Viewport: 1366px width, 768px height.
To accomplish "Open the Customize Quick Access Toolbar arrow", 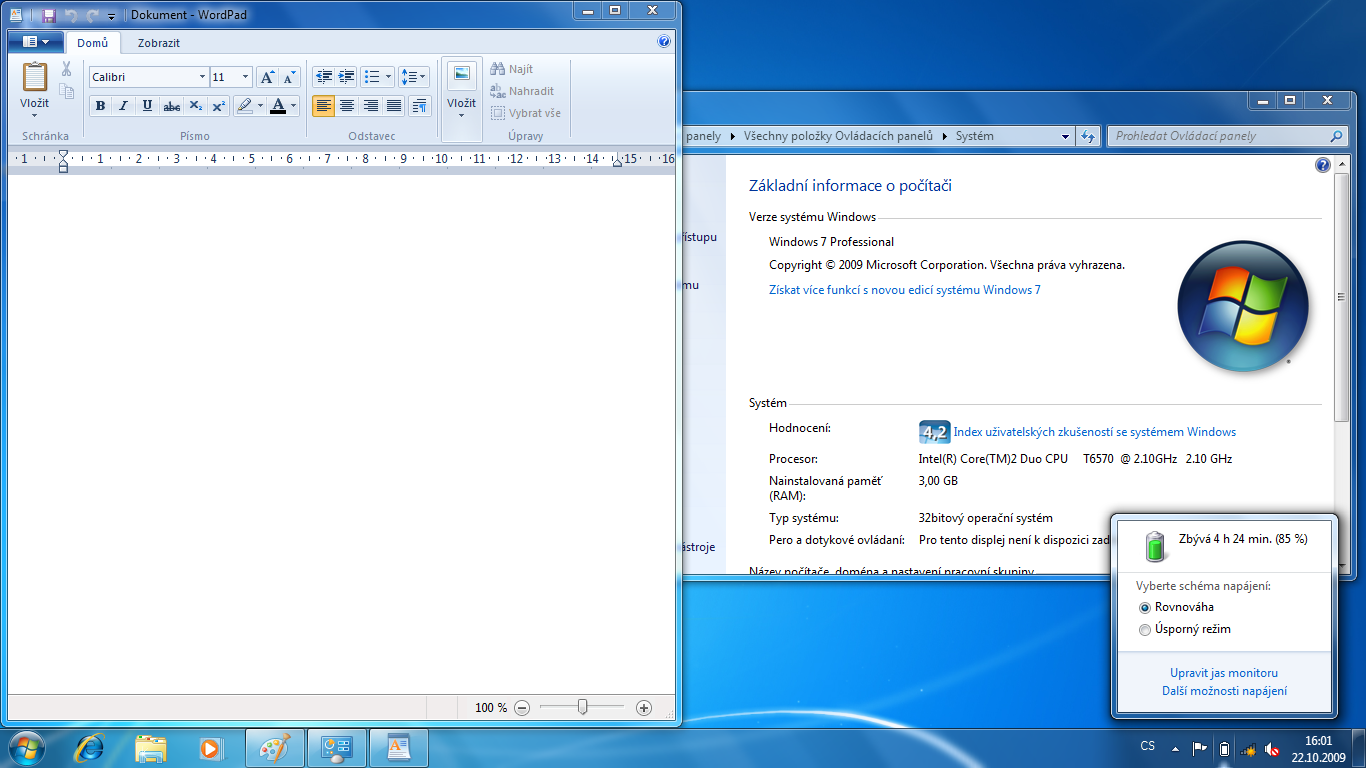I will coord(111,16).
